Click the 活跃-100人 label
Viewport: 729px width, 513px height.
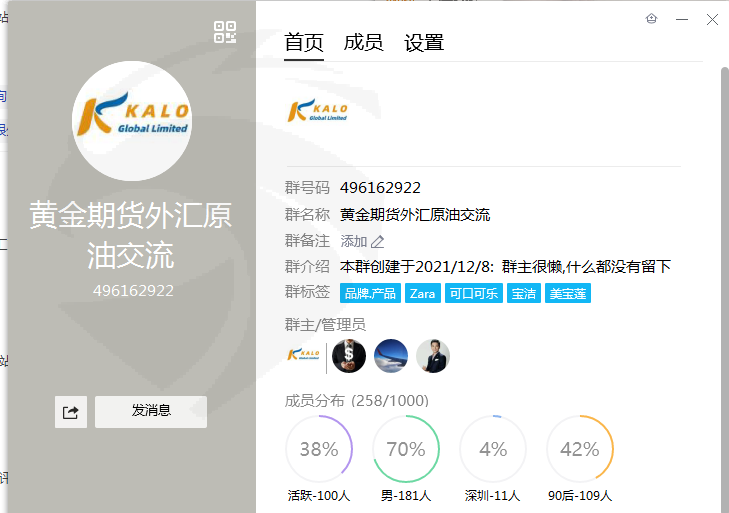[x=319, y=496]
